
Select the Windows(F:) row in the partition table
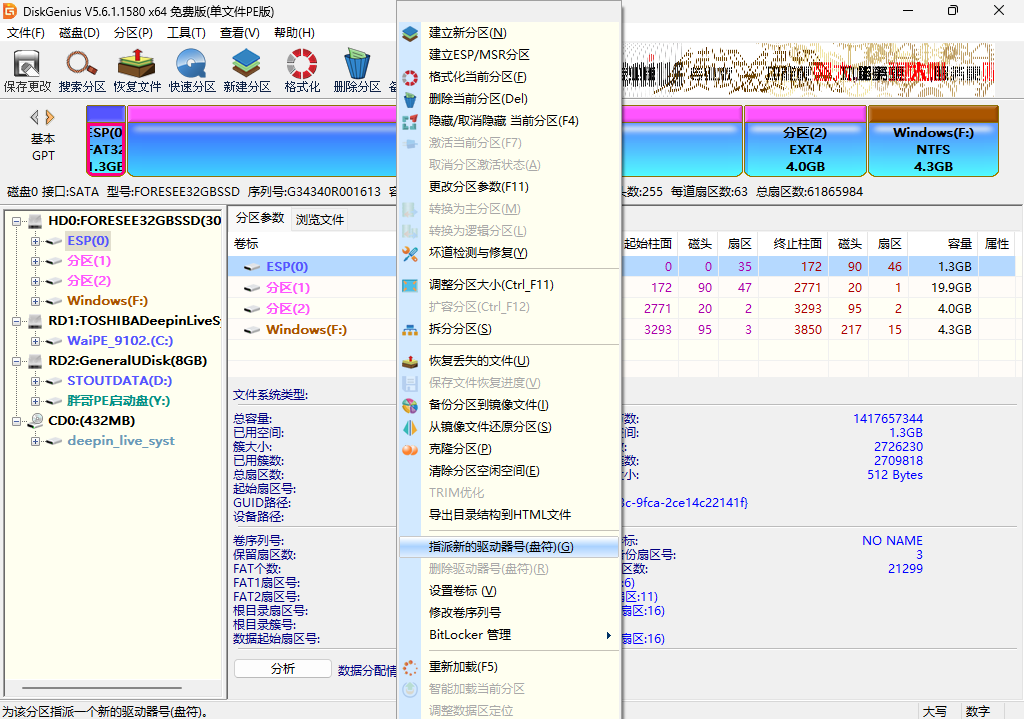pyautogui.click(x=622, y=330)
